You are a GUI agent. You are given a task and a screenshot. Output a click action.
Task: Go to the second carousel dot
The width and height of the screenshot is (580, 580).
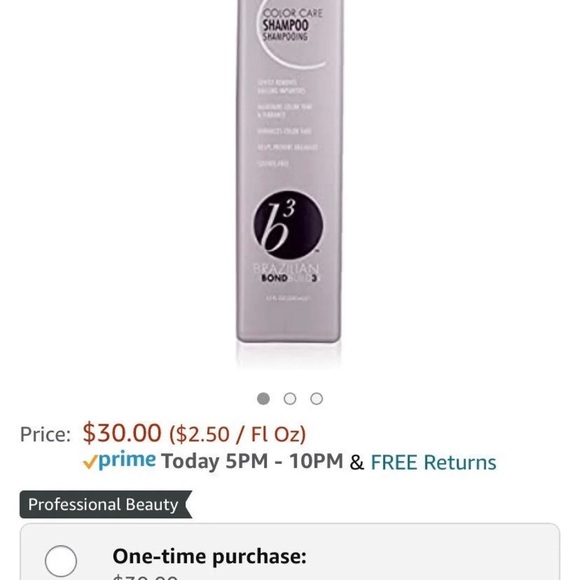(x=290, y=398)
